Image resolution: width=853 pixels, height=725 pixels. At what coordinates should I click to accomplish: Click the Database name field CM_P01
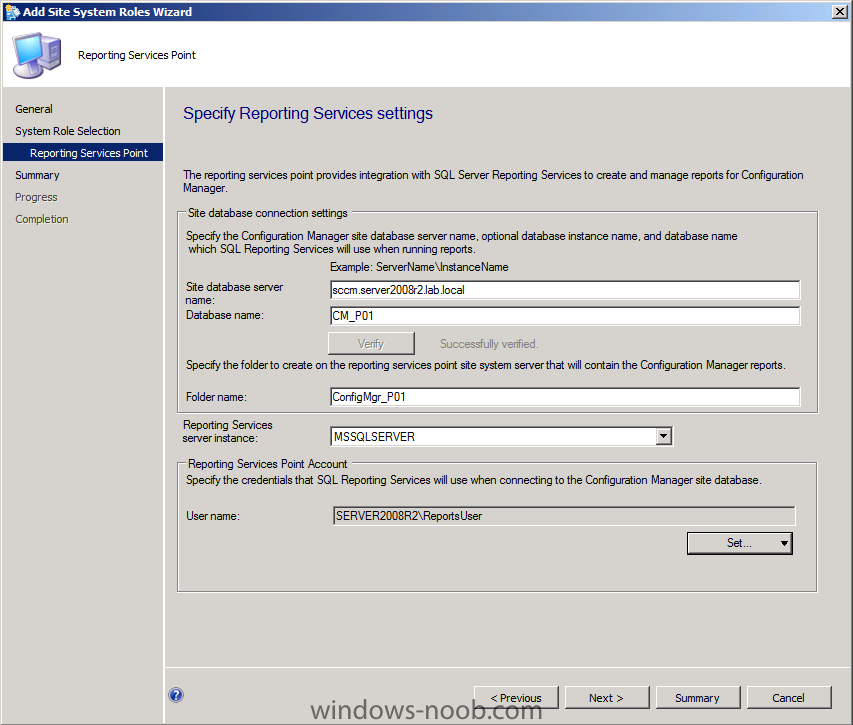(x=565, y=315)
